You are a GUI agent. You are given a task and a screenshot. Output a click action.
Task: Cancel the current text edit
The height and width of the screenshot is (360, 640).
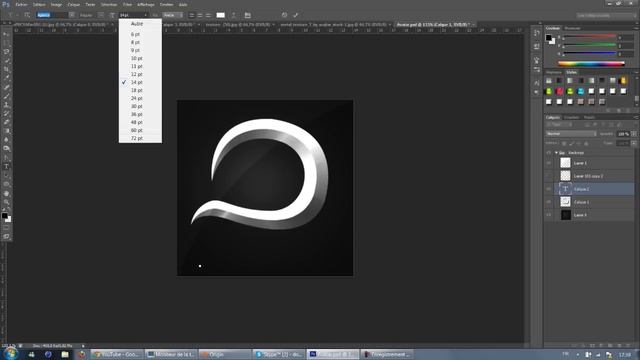click(x=284, y=15)
